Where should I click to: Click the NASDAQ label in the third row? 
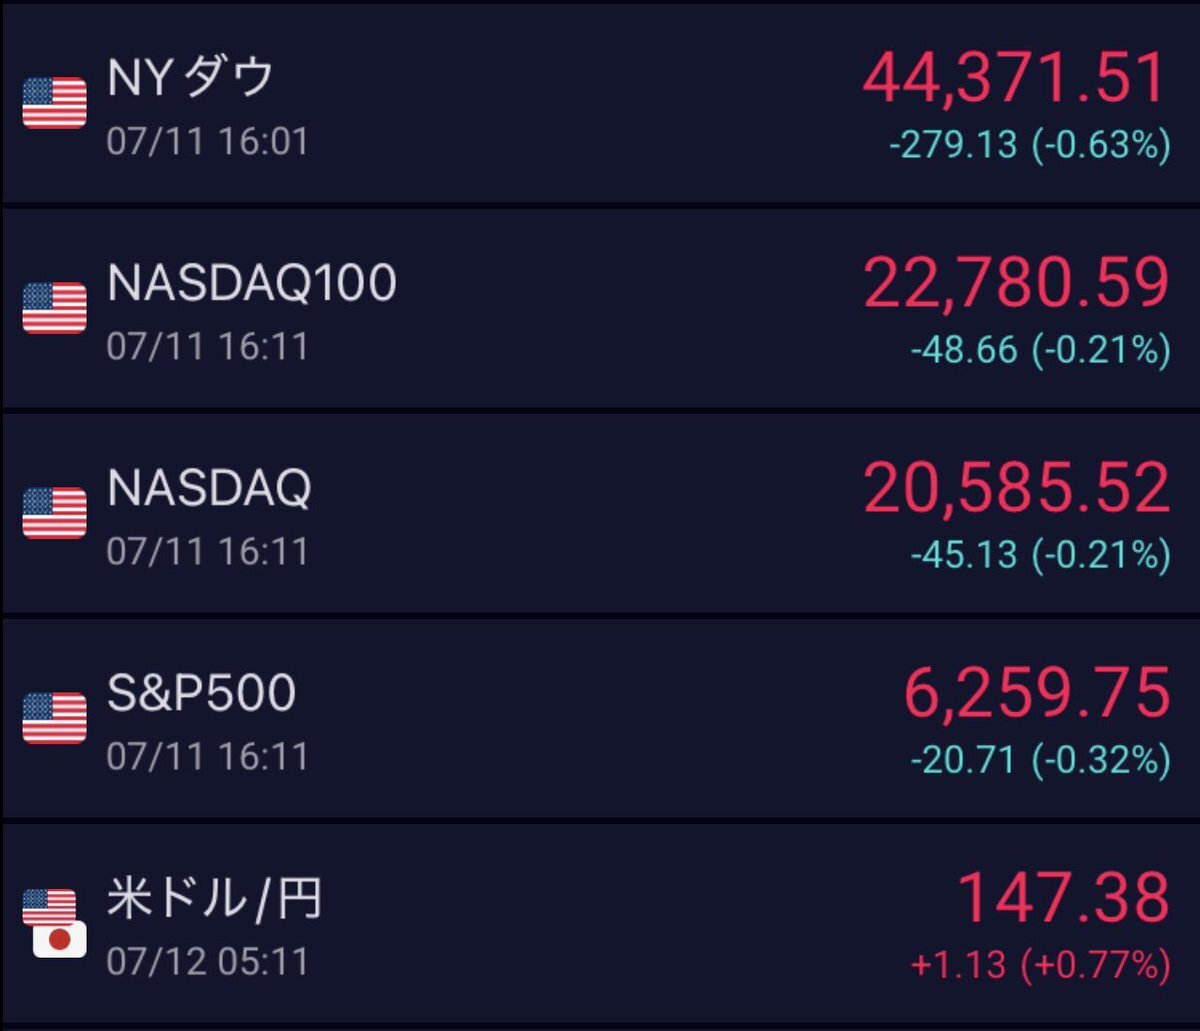(x=209, y=489)
